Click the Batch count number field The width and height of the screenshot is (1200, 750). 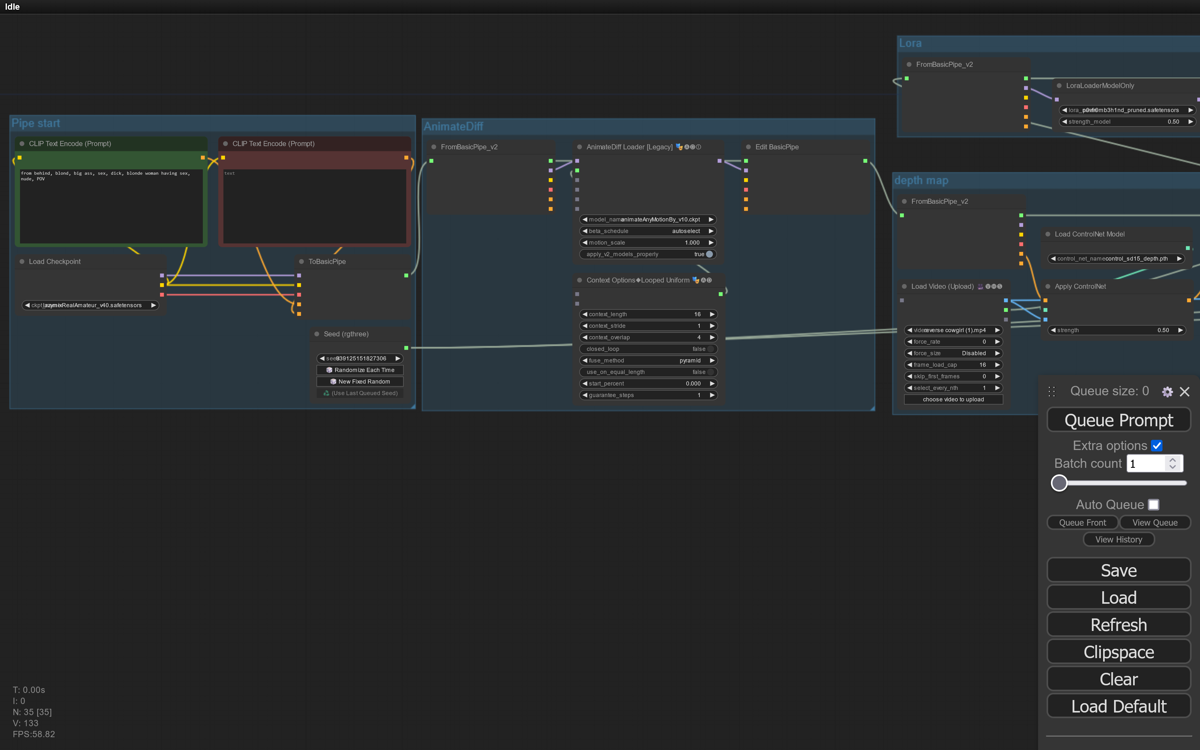(1146, 464)
